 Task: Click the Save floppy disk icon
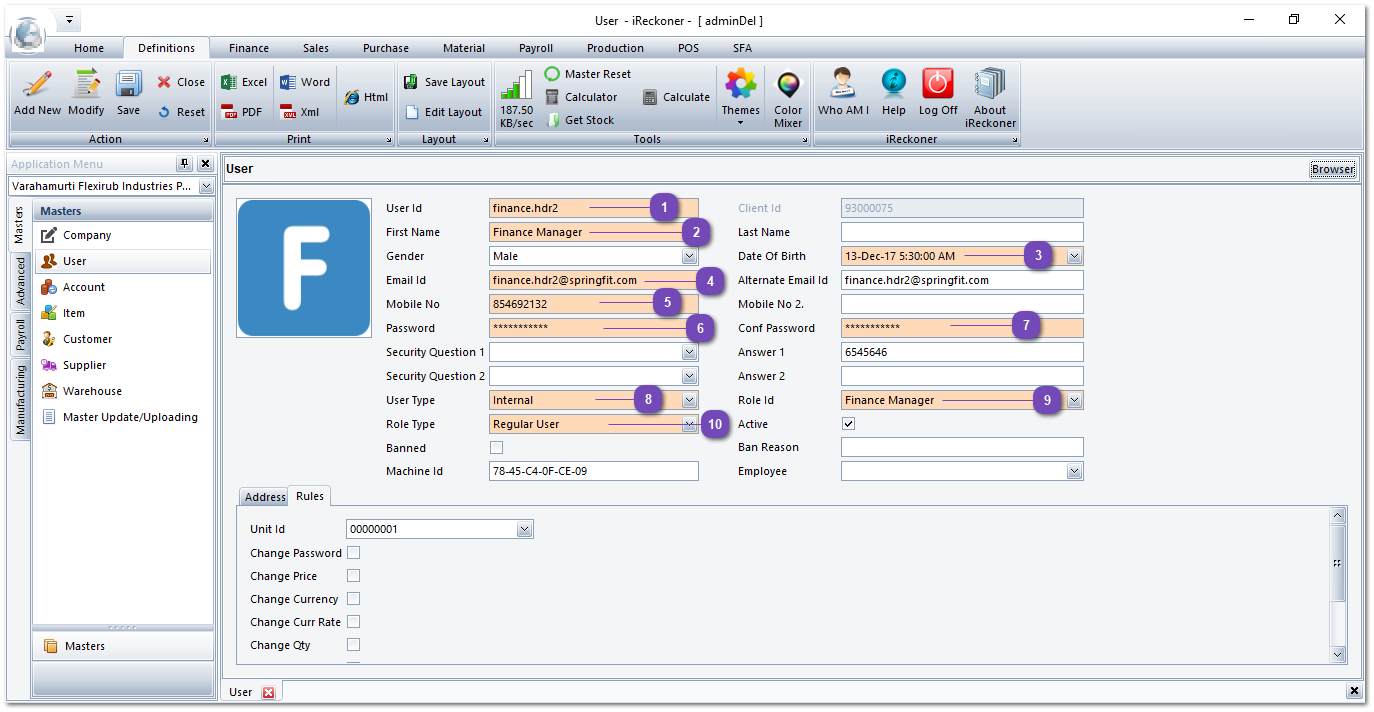[128, 87]
